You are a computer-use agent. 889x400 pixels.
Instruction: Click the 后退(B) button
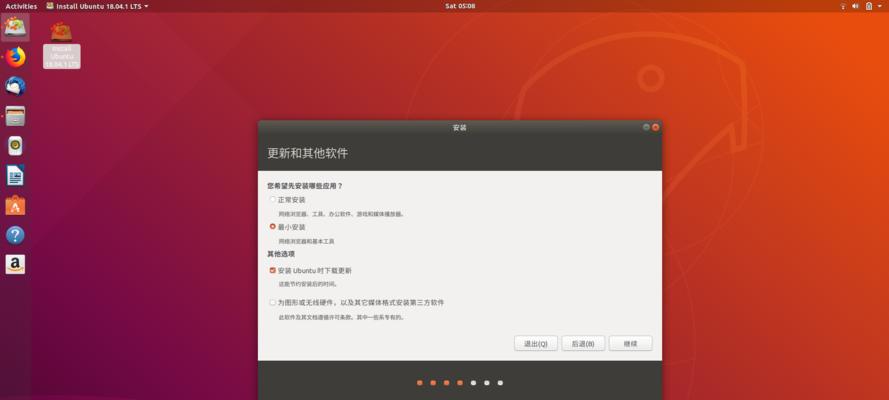pos(583,343)
